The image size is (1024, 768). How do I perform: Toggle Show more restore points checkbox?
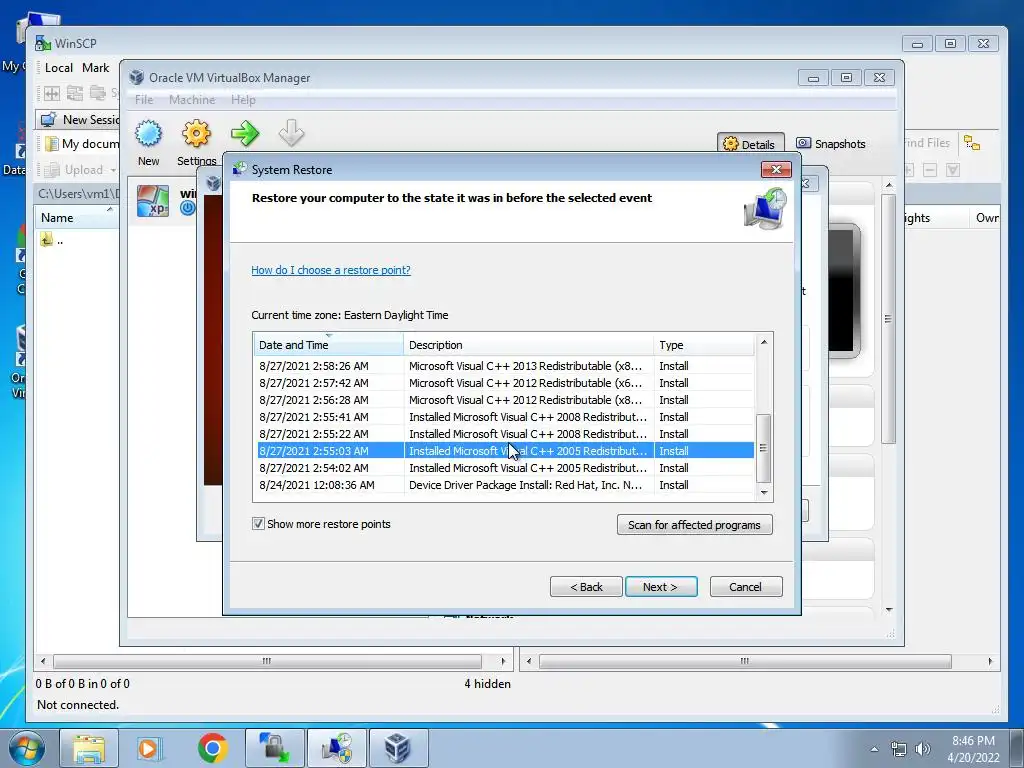pos(259,524)
